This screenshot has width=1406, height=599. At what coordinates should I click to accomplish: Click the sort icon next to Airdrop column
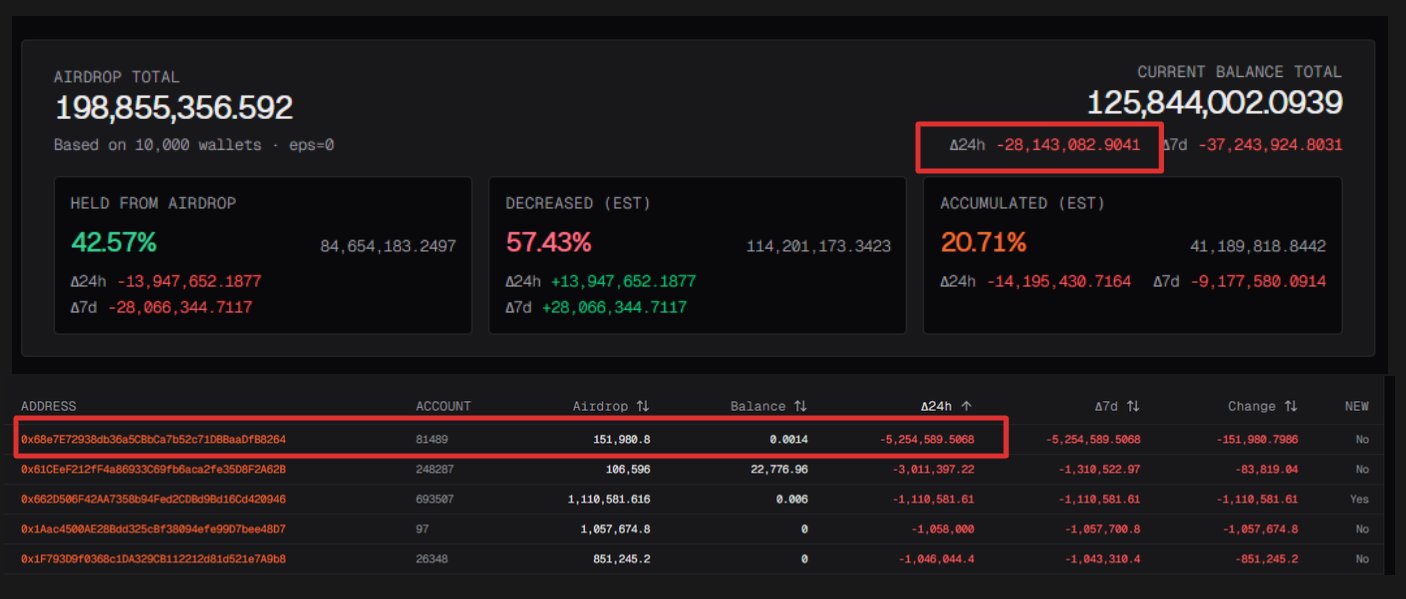tap(642, 407)
